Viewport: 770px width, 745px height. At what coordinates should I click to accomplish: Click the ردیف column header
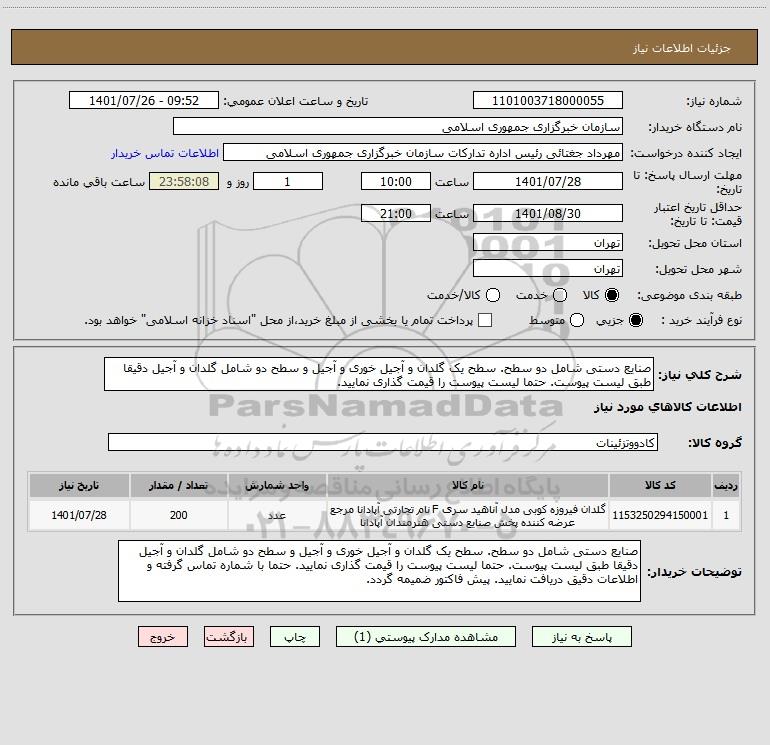(726, 485)
